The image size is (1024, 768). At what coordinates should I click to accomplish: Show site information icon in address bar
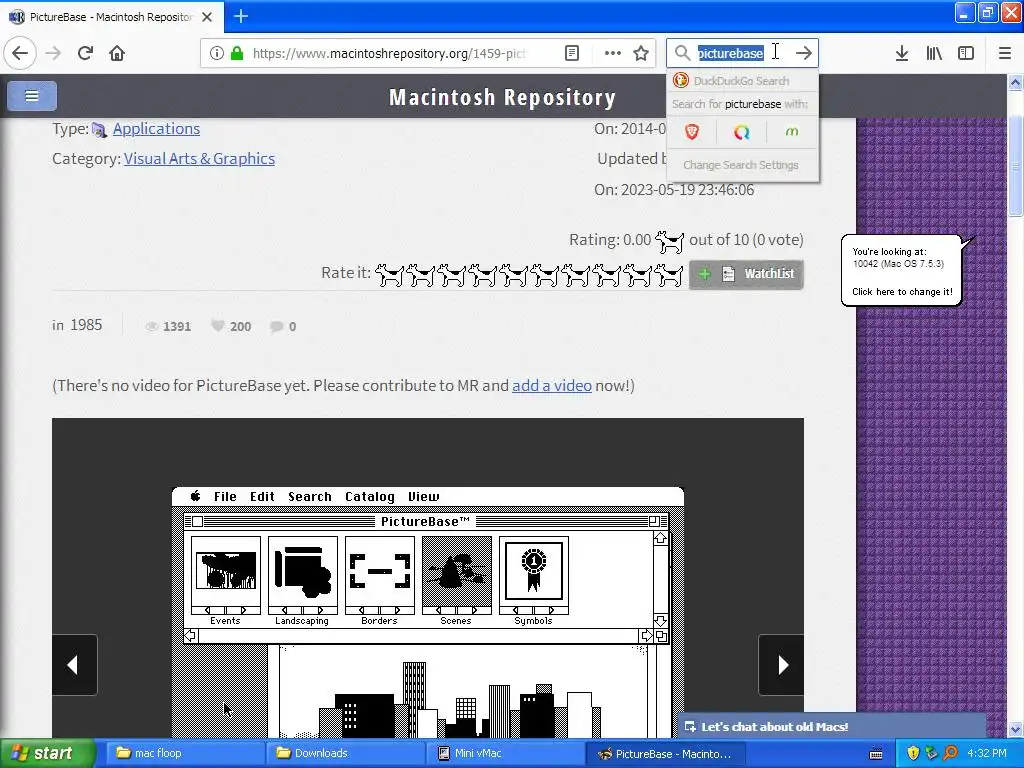216,53
